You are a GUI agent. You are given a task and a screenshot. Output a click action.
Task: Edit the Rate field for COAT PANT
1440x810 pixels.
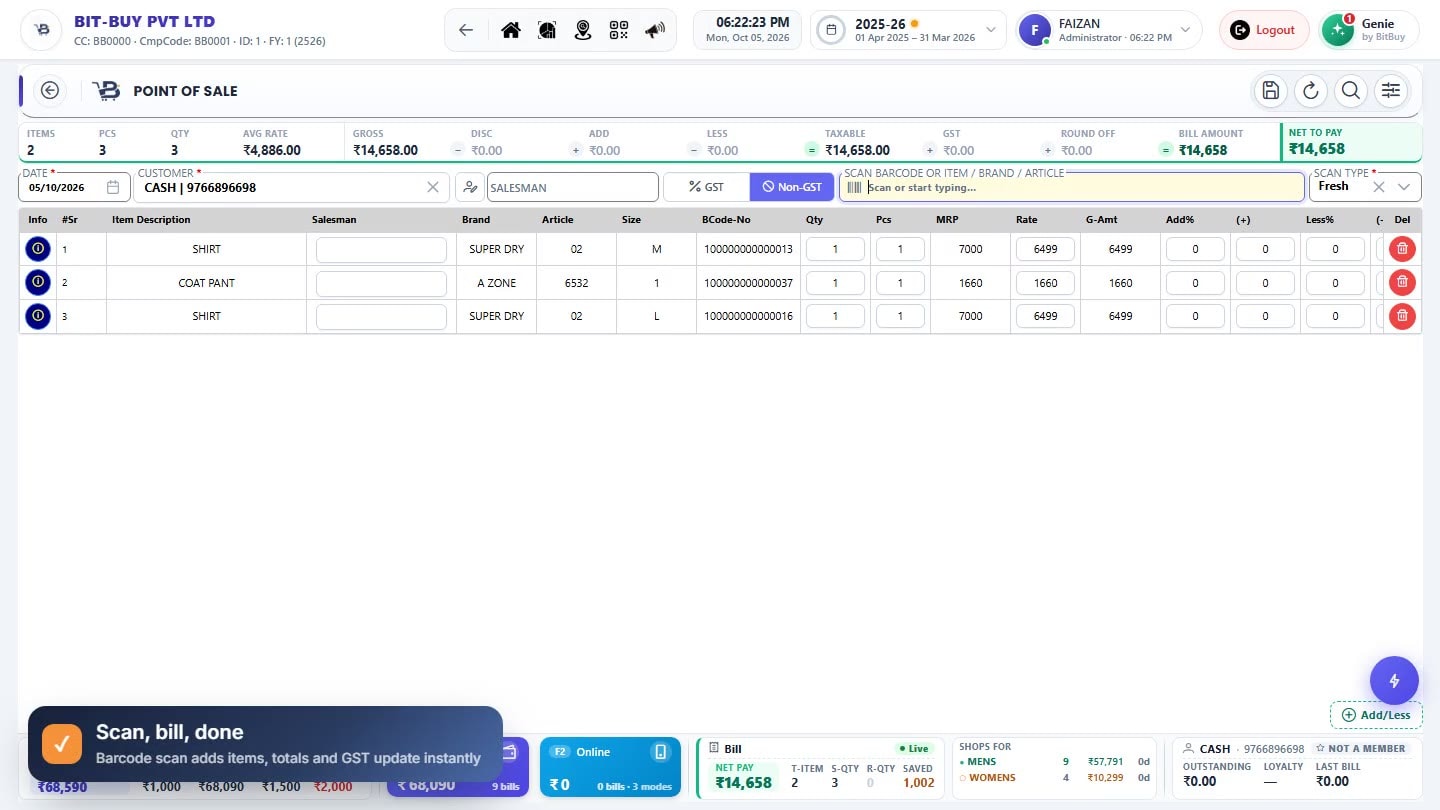point(1045,283)
